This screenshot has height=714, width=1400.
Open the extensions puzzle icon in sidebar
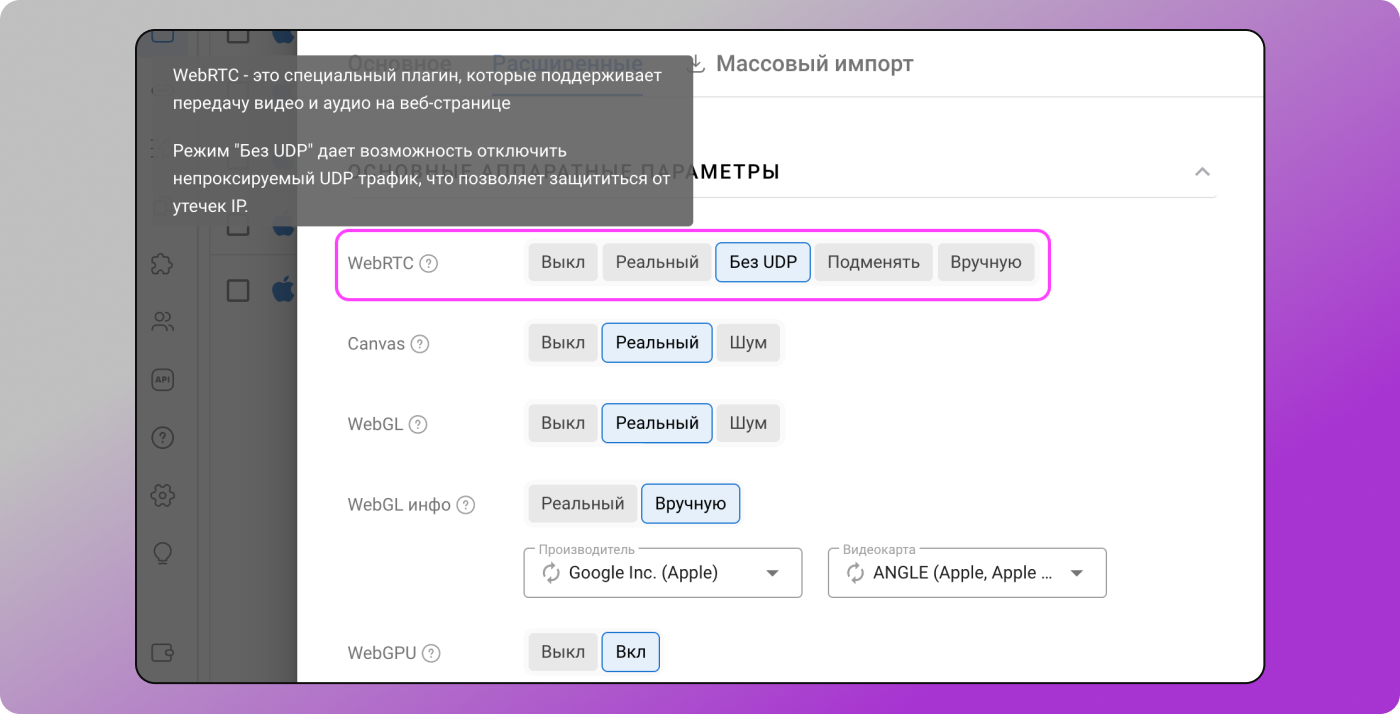[162, 264]
